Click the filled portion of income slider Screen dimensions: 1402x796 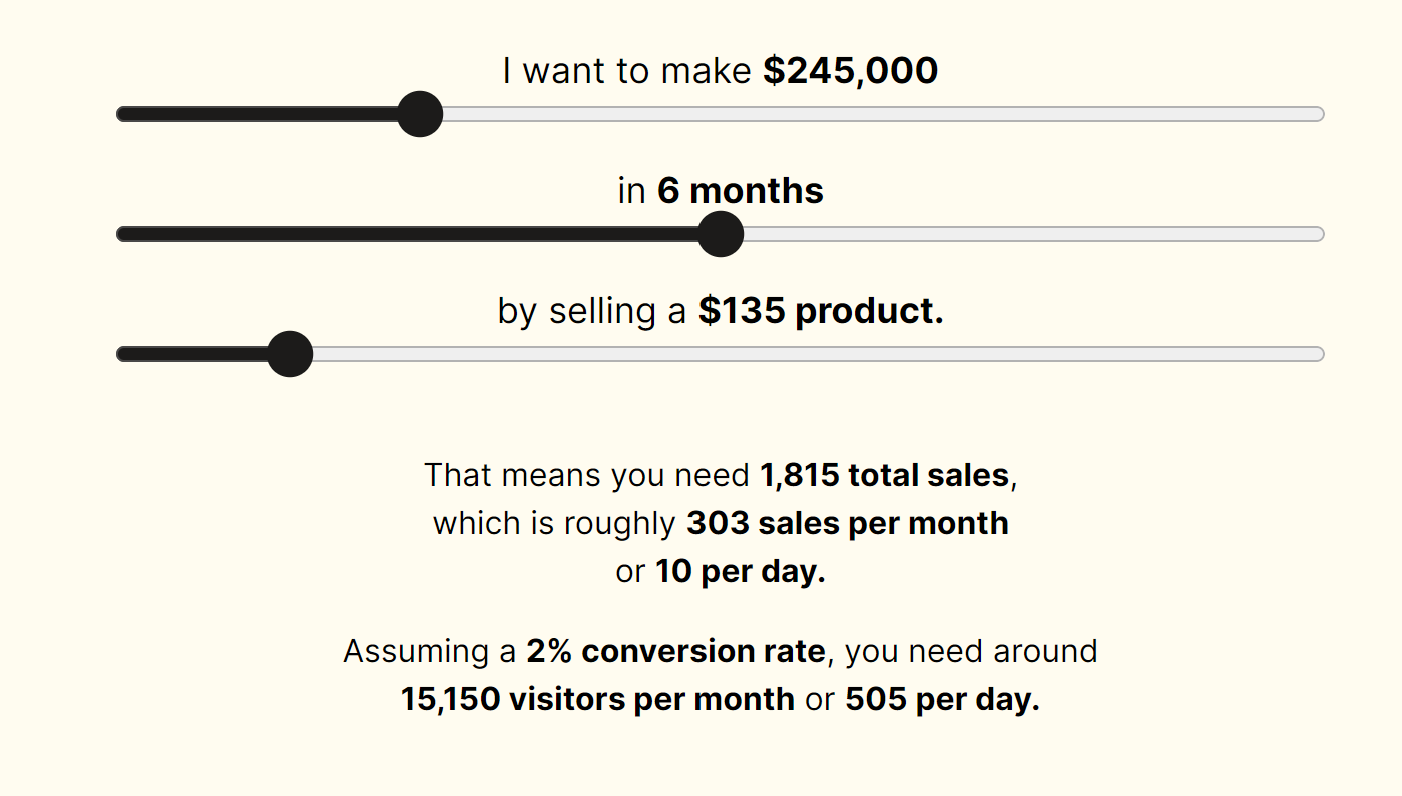(x=257, y=114)
